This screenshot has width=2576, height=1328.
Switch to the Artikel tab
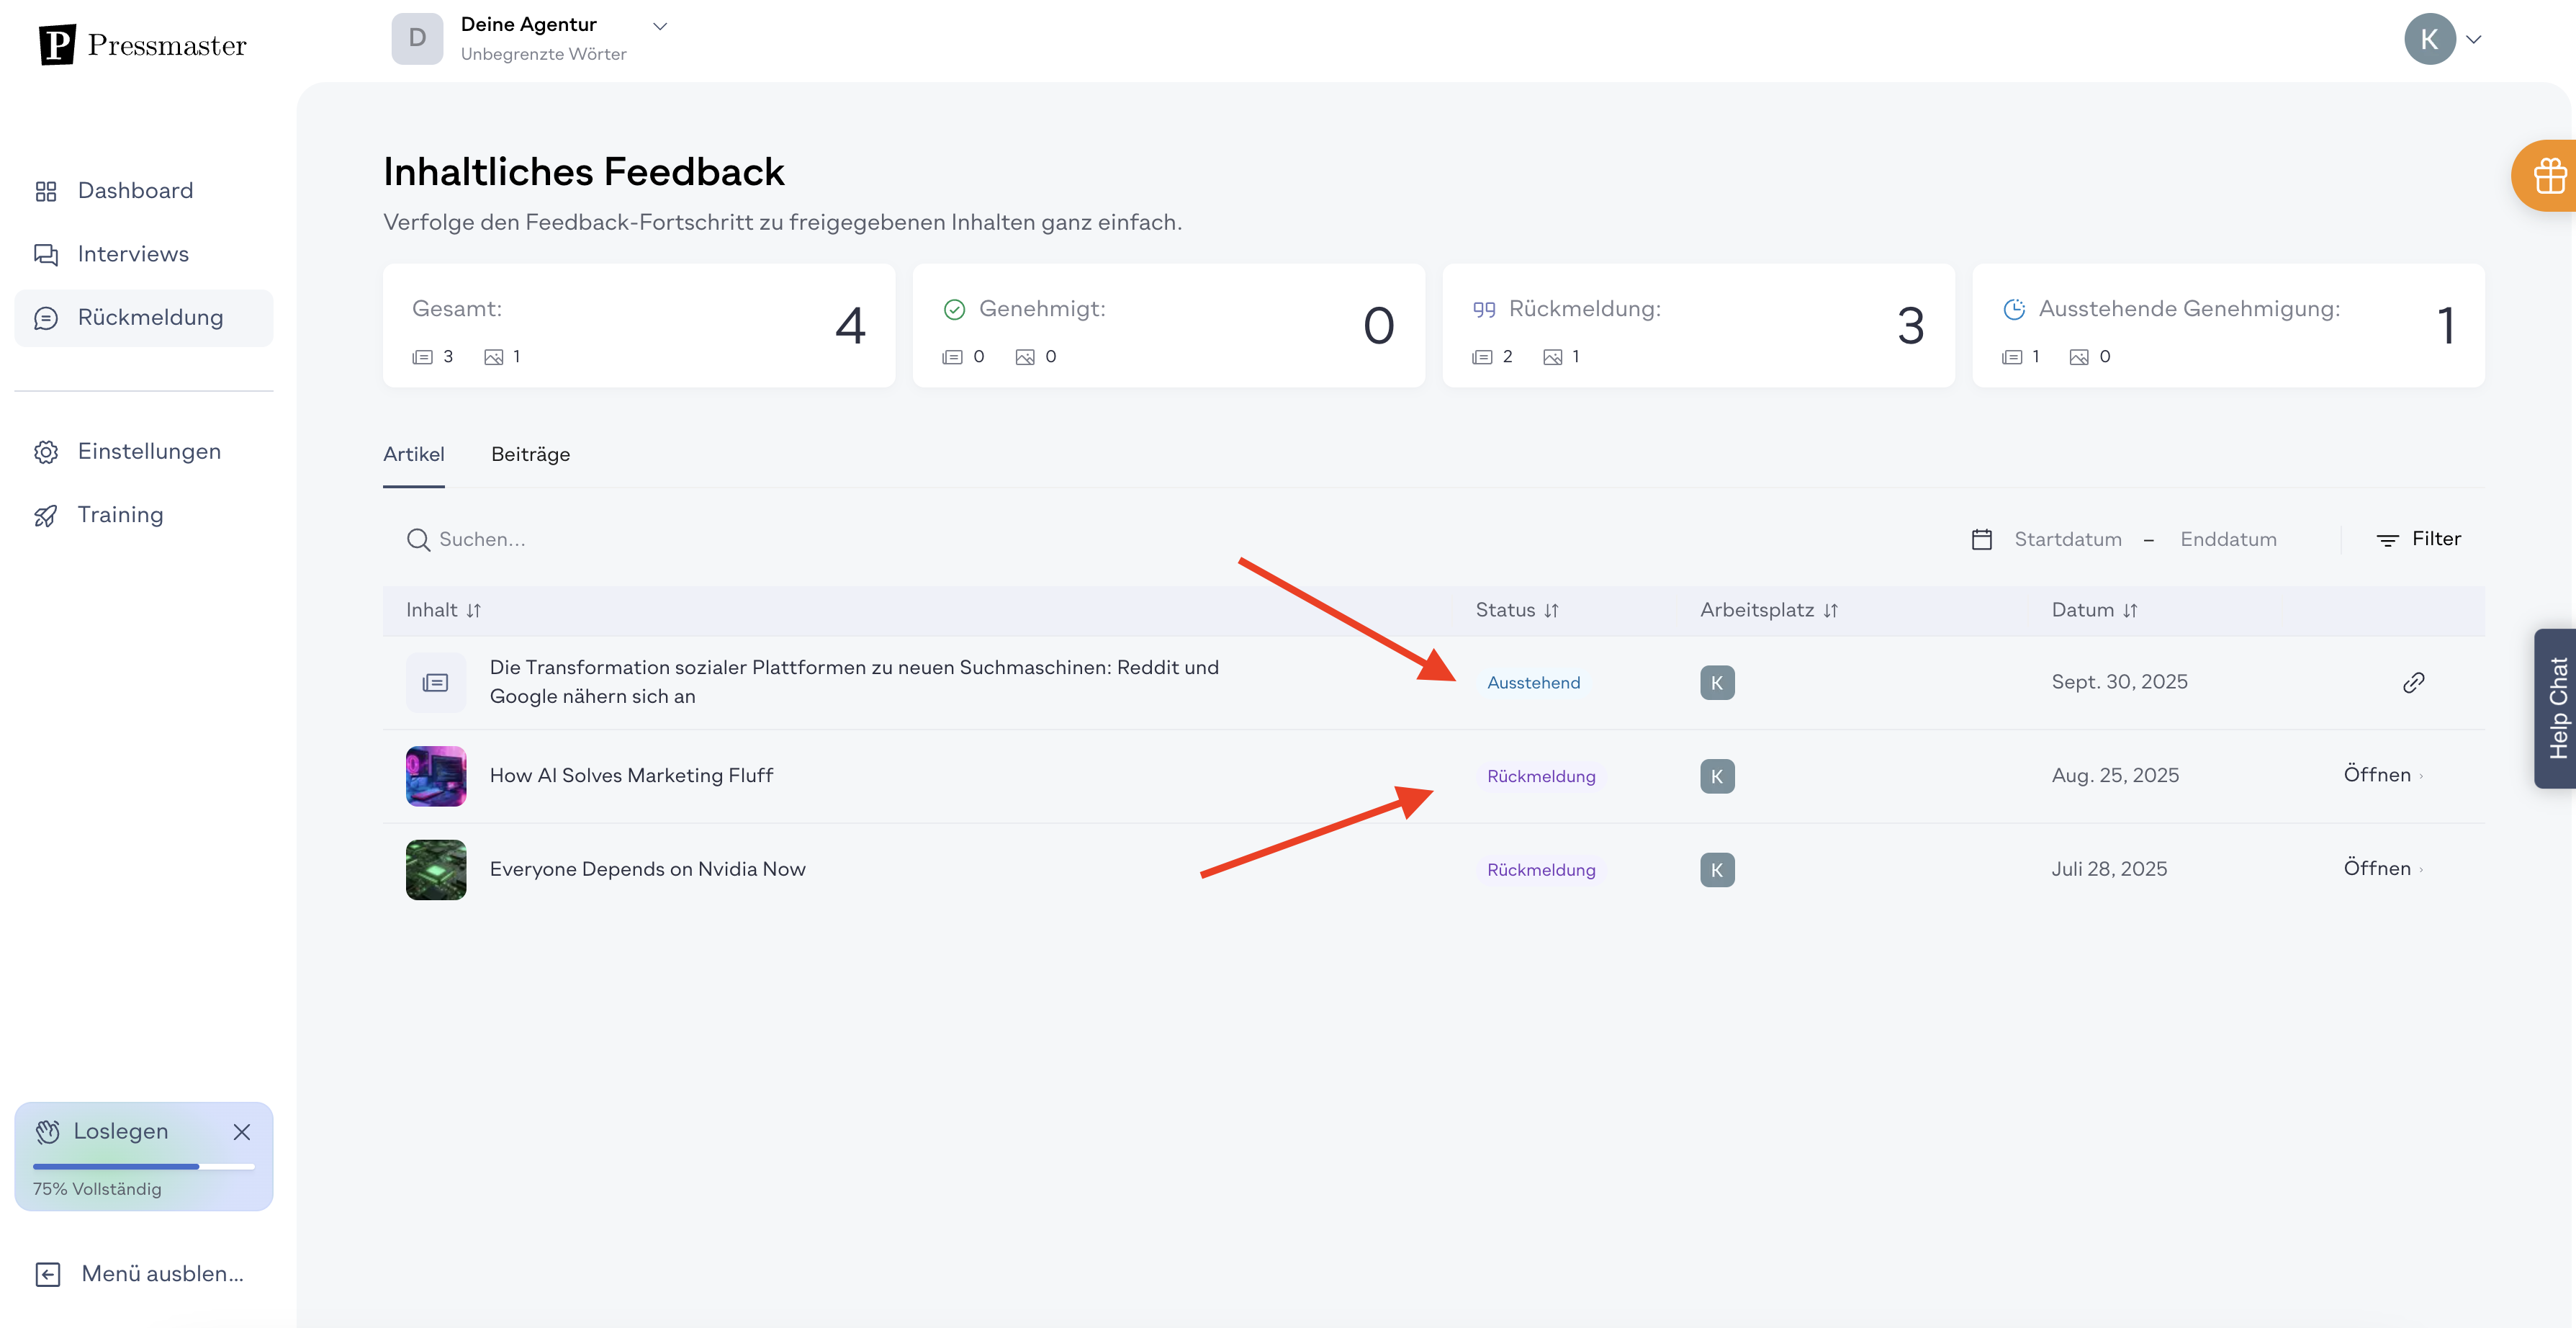(x=414, y=455)
